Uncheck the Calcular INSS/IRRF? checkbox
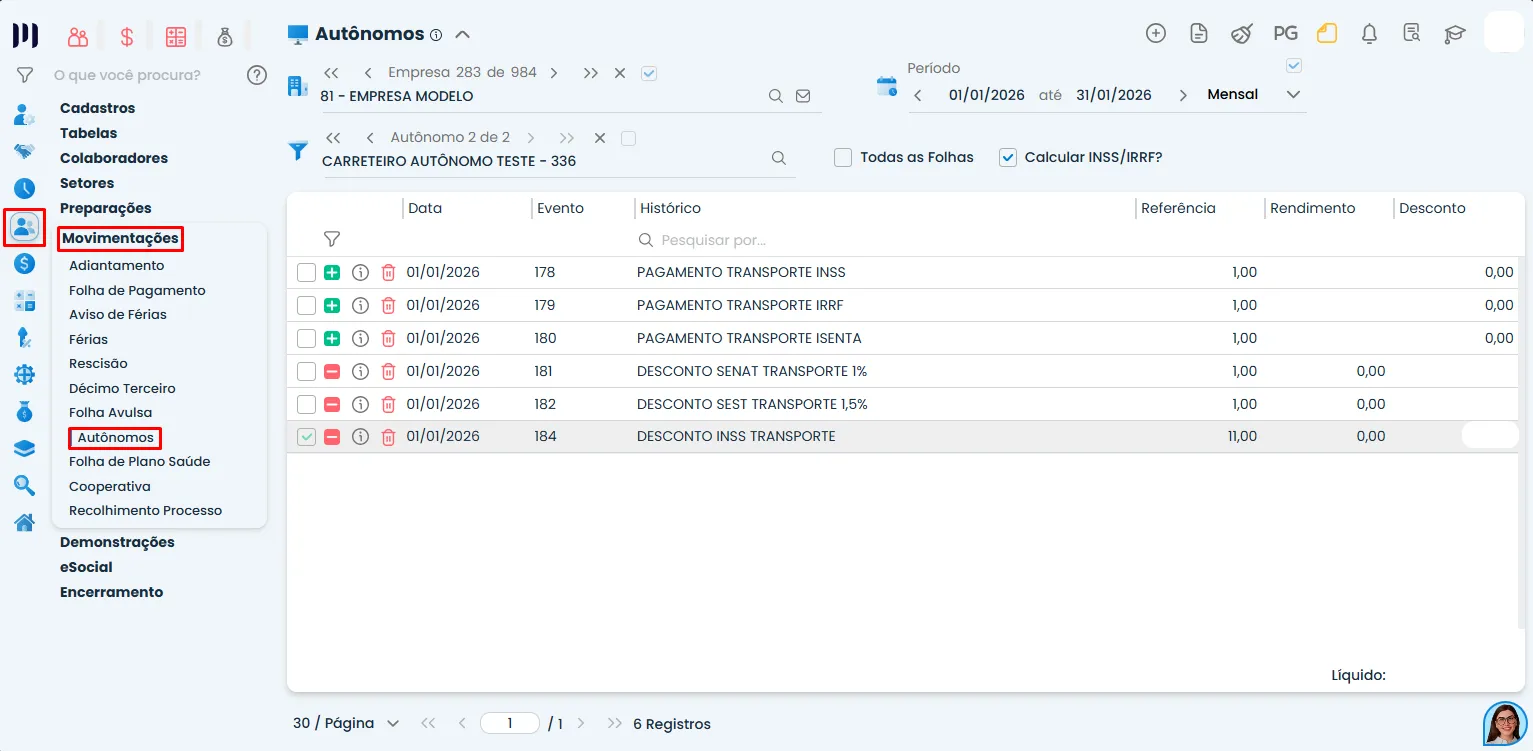Image resolution: width=1533 pixels, height=751 pixels. point(1008,157)
